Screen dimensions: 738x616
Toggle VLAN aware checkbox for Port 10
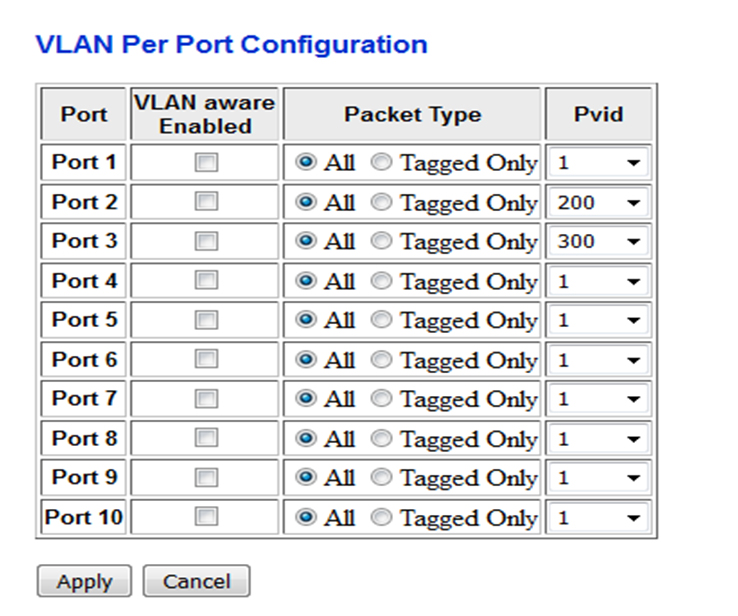click(x=206, y=518)
